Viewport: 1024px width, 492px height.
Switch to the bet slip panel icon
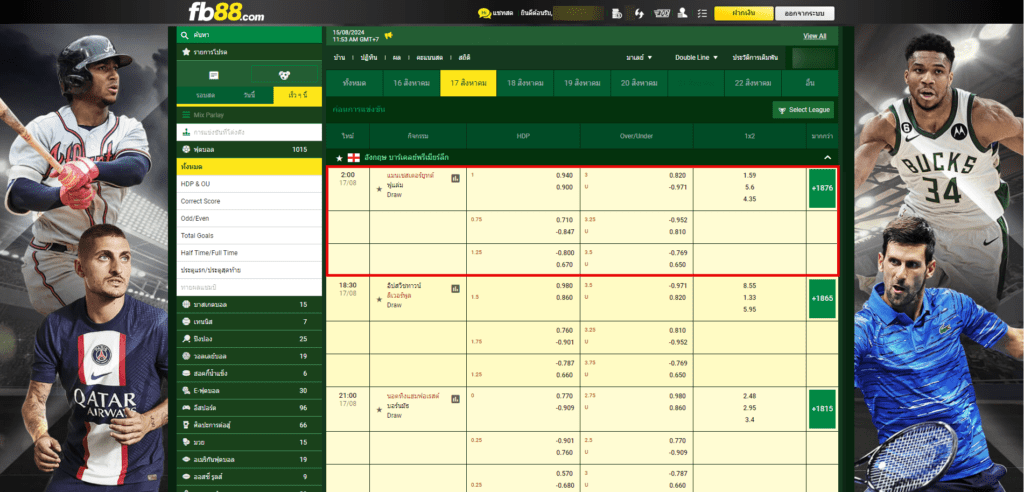(214, 75)
